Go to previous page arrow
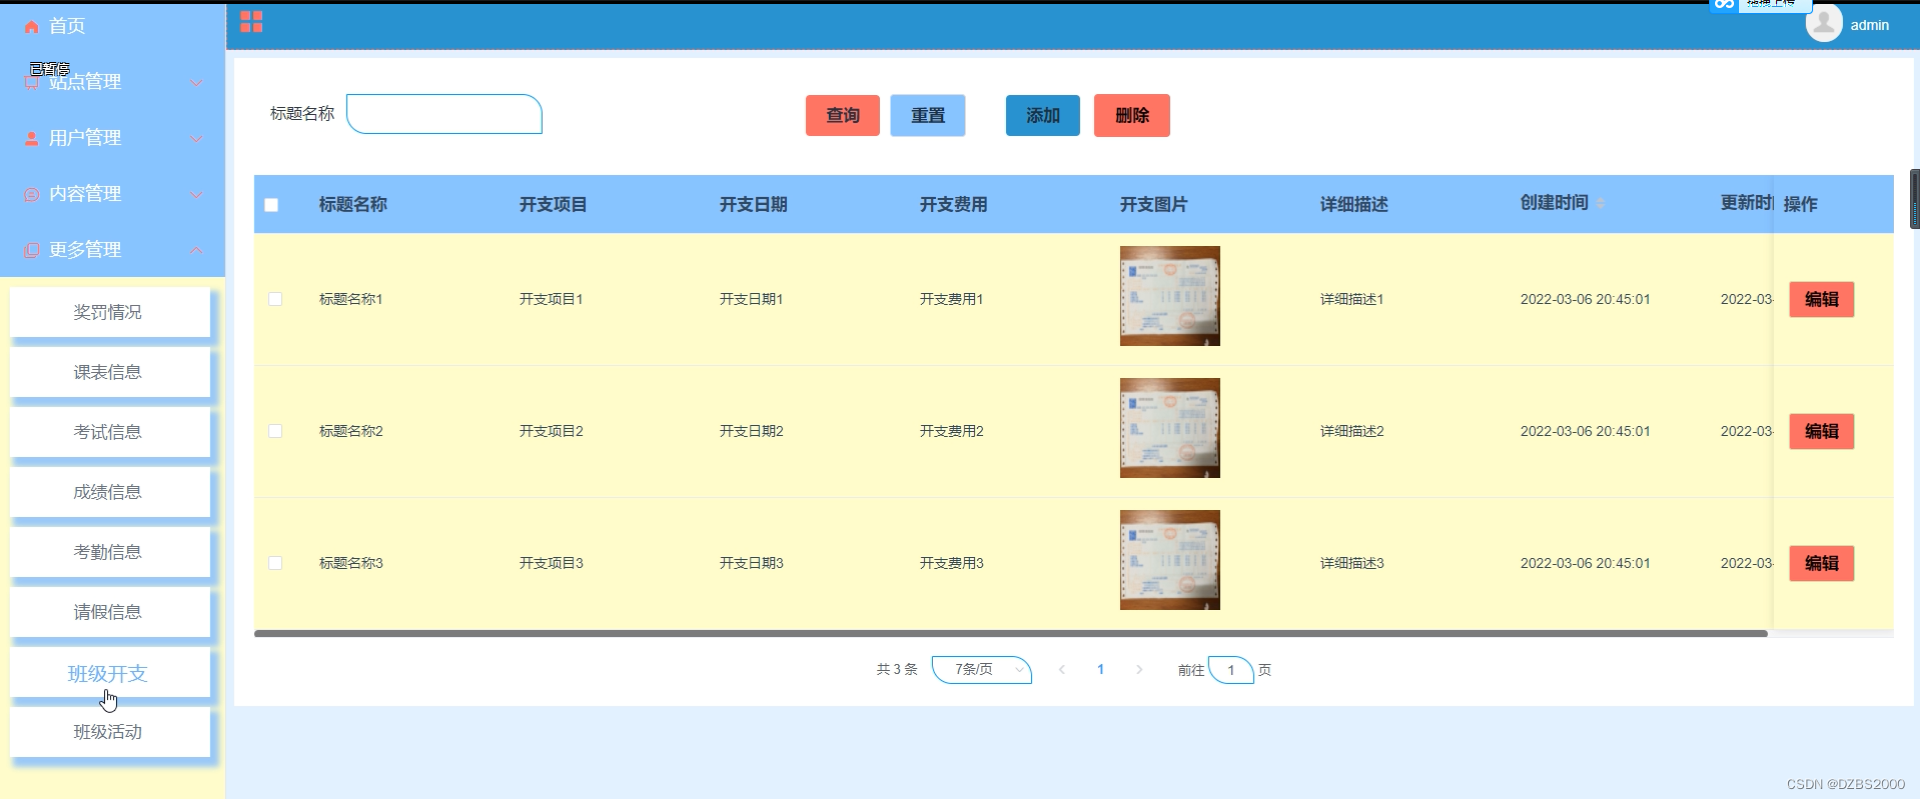The height and width of the screenshot is (799, 1920). pyautogui.click(x=1062, y=670)
